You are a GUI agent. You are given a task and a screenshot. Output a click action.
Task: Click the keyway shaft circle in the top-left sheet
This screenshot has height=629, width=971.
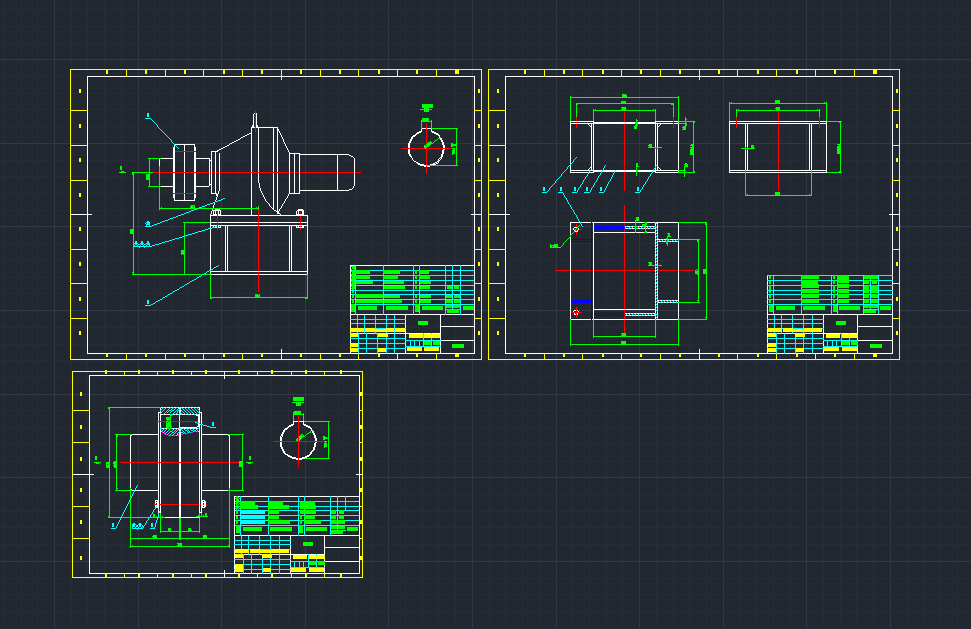427,147
